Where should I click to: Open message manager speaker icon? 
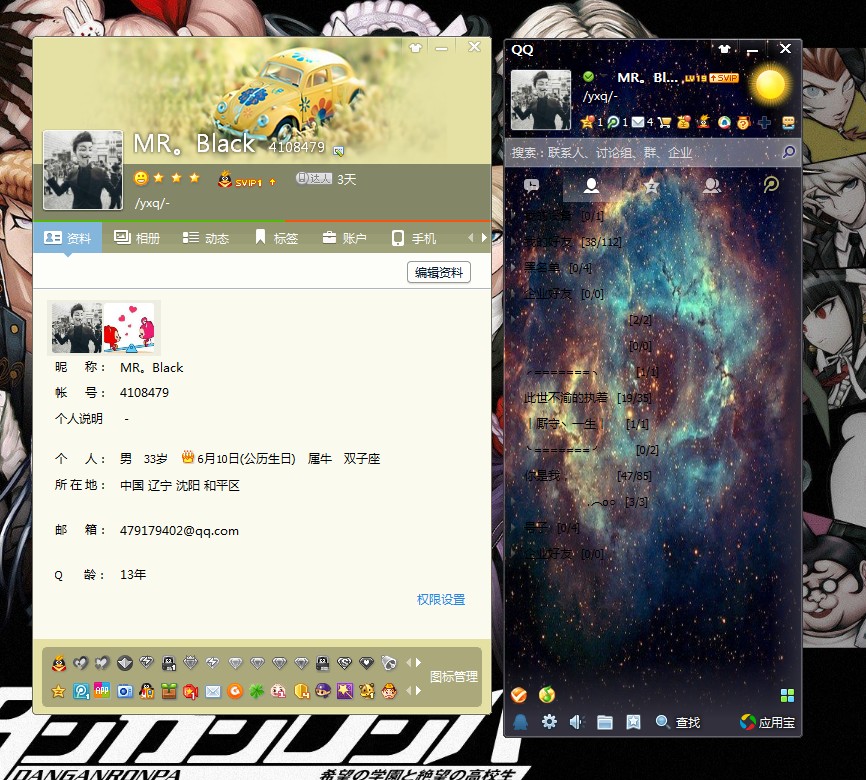point(577,721)
